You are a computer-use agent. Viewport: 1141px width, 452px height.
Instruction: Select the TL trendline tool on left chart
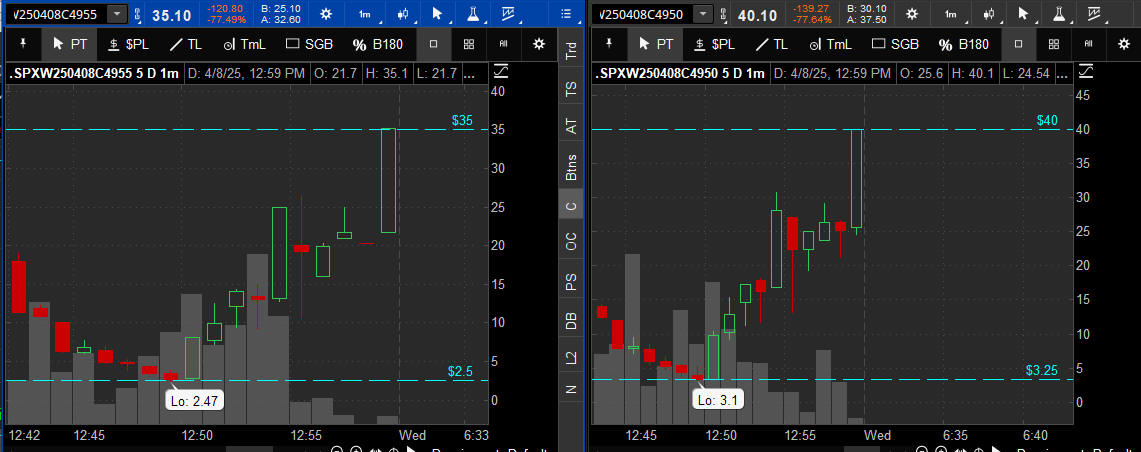click(x=186, y=44)
